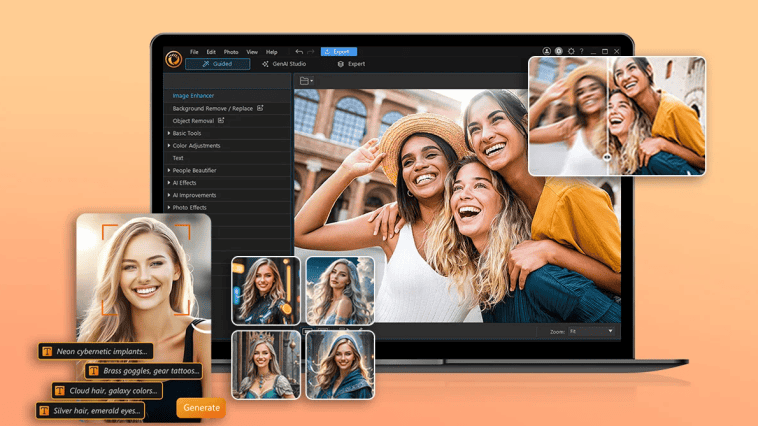Open the user account icon
The width and height of the screenshot is (758, 426).
pos(547,52)
